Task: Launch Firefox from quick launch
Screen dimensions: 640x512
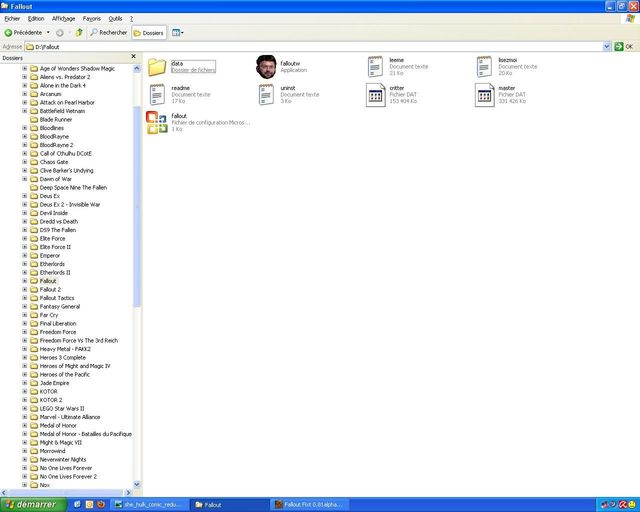Action: 101,505
